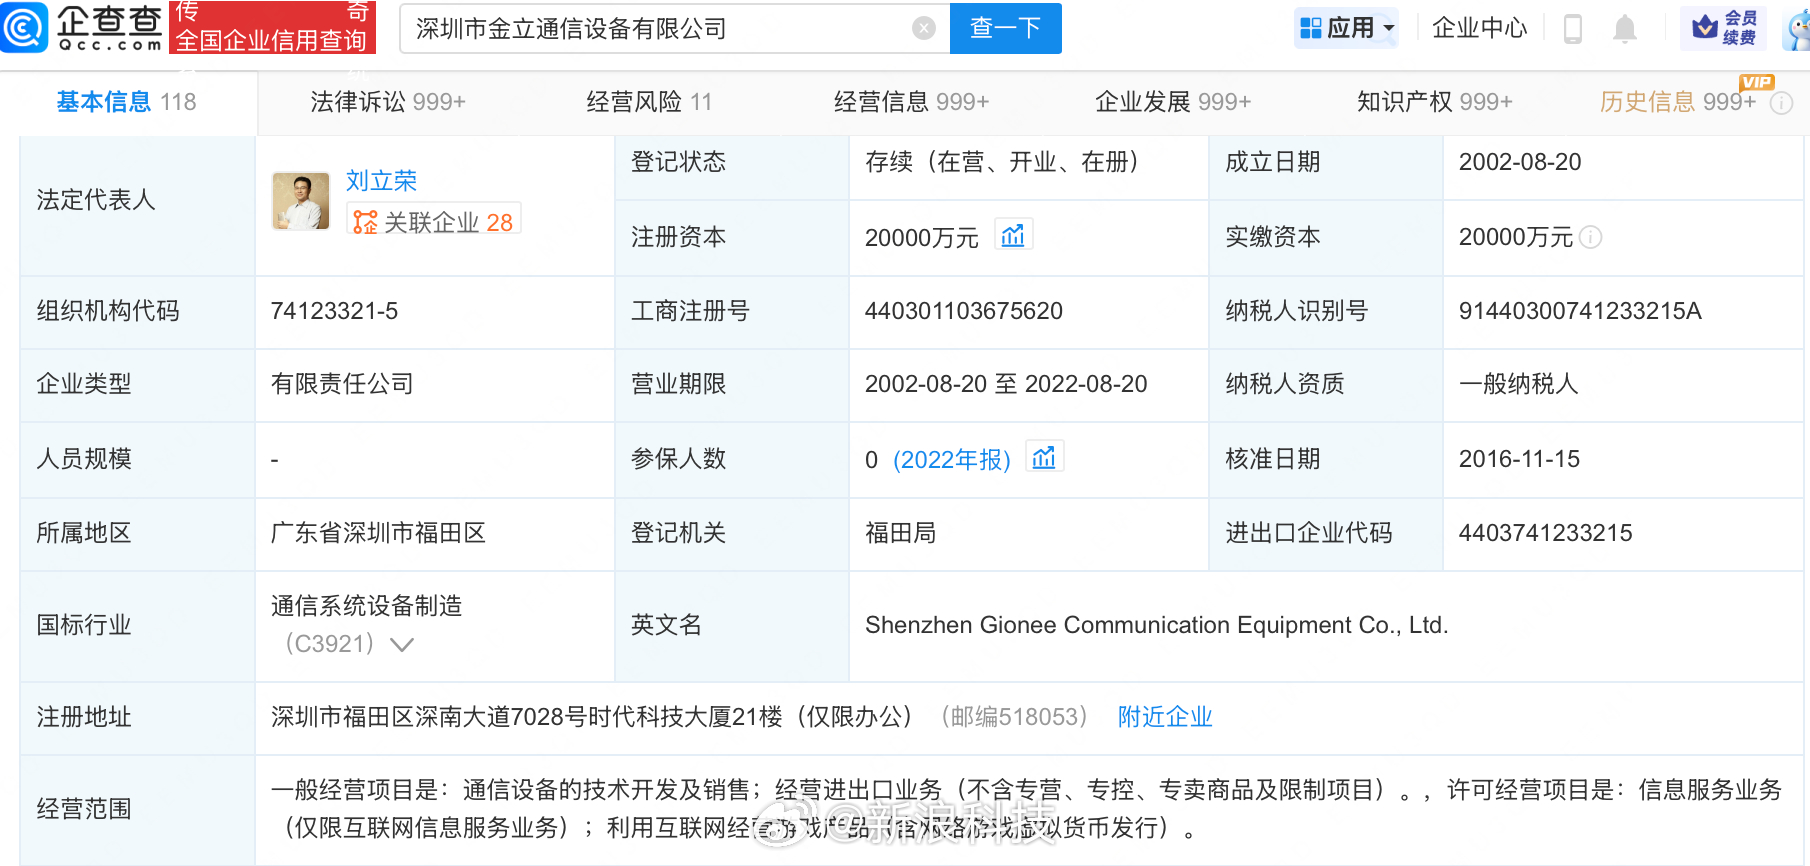The width and height of the screenshot is (1810, 866).
Task: Open 企业中心 link
Action: click(x=1479, y=28)
